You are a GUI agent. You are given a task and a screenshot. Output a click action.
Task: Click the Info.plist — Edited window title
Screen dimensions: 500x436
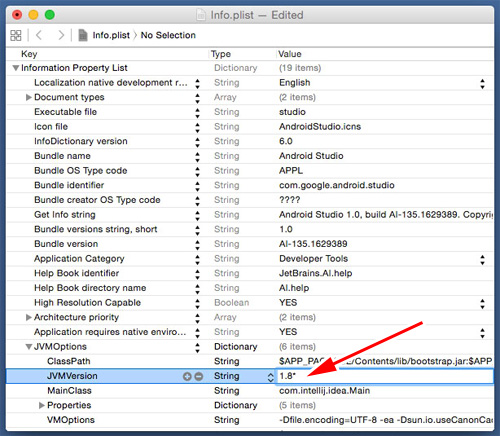click(257, 15)
